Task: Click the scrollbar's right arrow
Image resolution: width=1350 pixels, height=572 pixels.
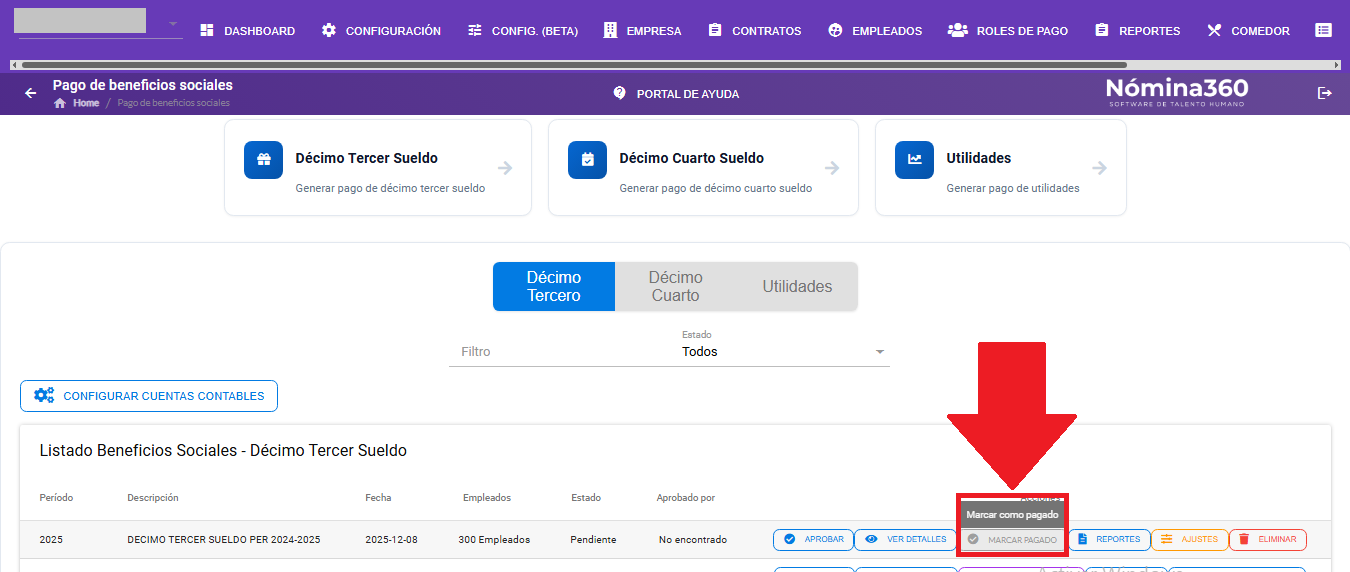Action: pyautogui.click(x=1337, y=65)
